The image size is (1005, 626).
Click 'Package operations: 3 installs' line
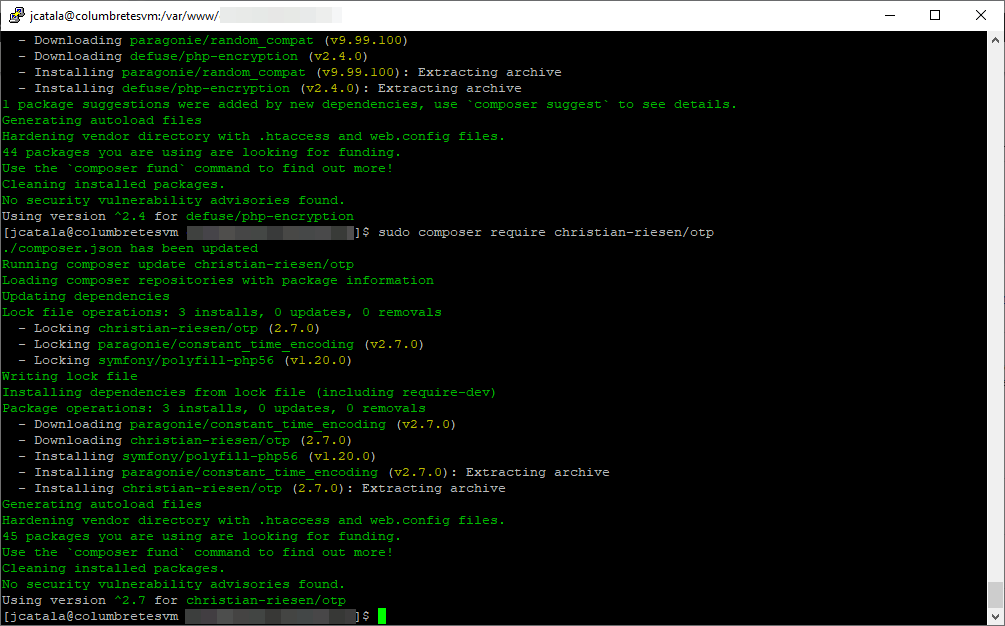213,409
